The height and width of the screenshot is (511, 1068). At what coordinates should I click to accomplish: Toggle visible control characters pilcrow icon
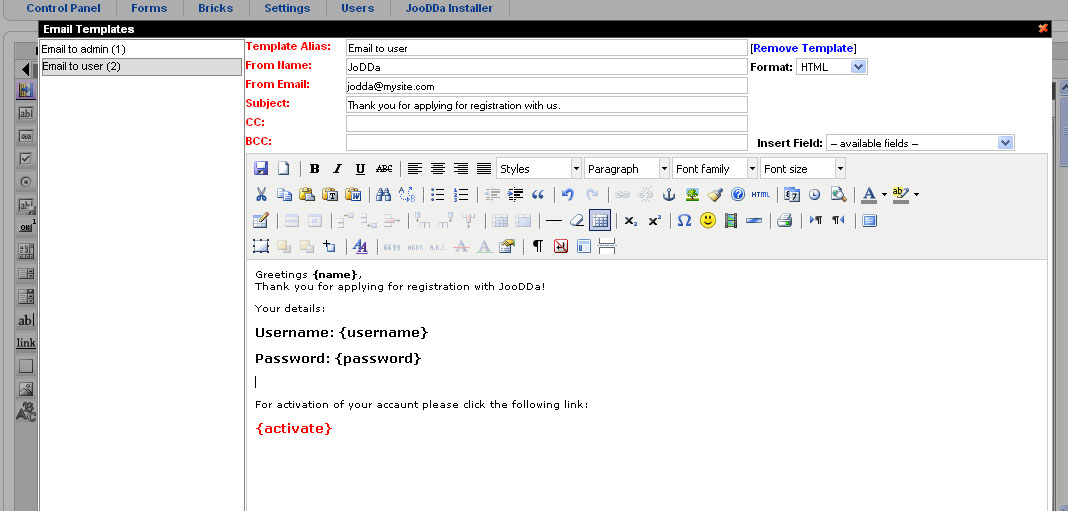pyautogui.click(x=537, y=246)
